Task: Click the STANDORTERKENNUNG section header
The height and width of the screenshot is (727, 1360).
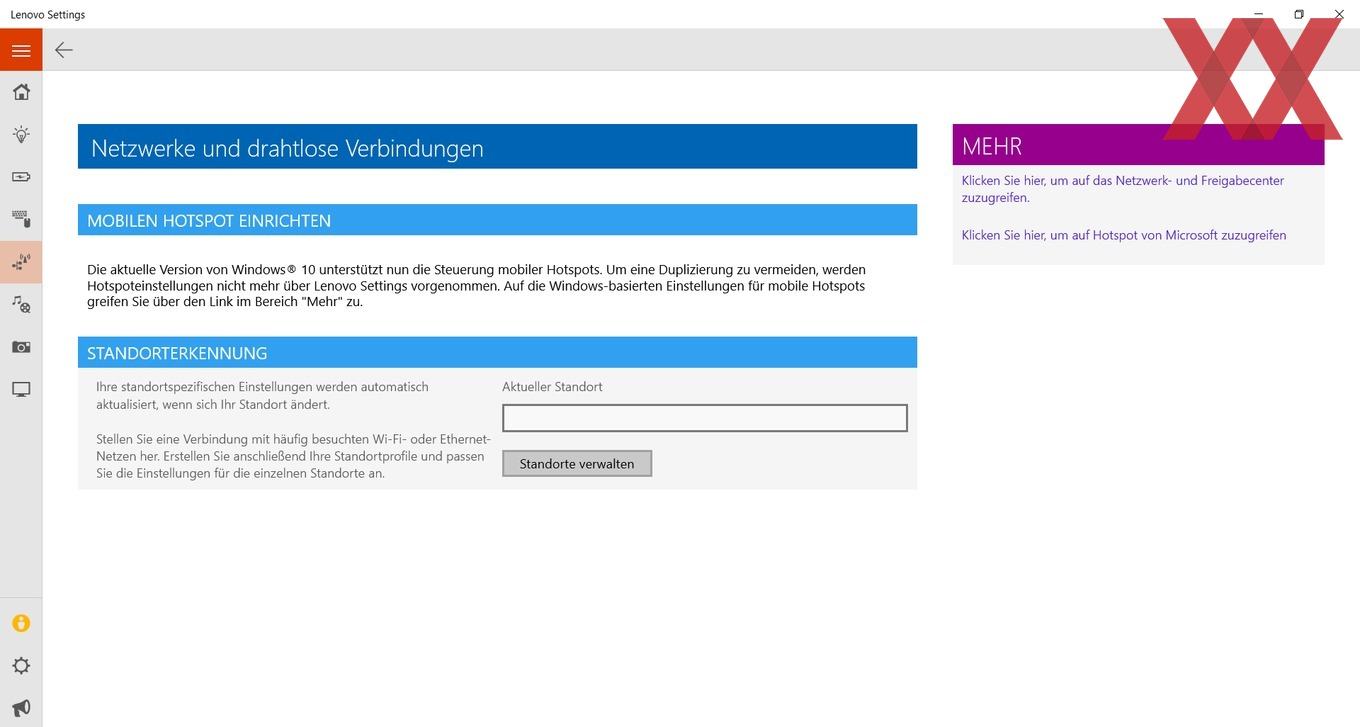Action: point(497,353)
